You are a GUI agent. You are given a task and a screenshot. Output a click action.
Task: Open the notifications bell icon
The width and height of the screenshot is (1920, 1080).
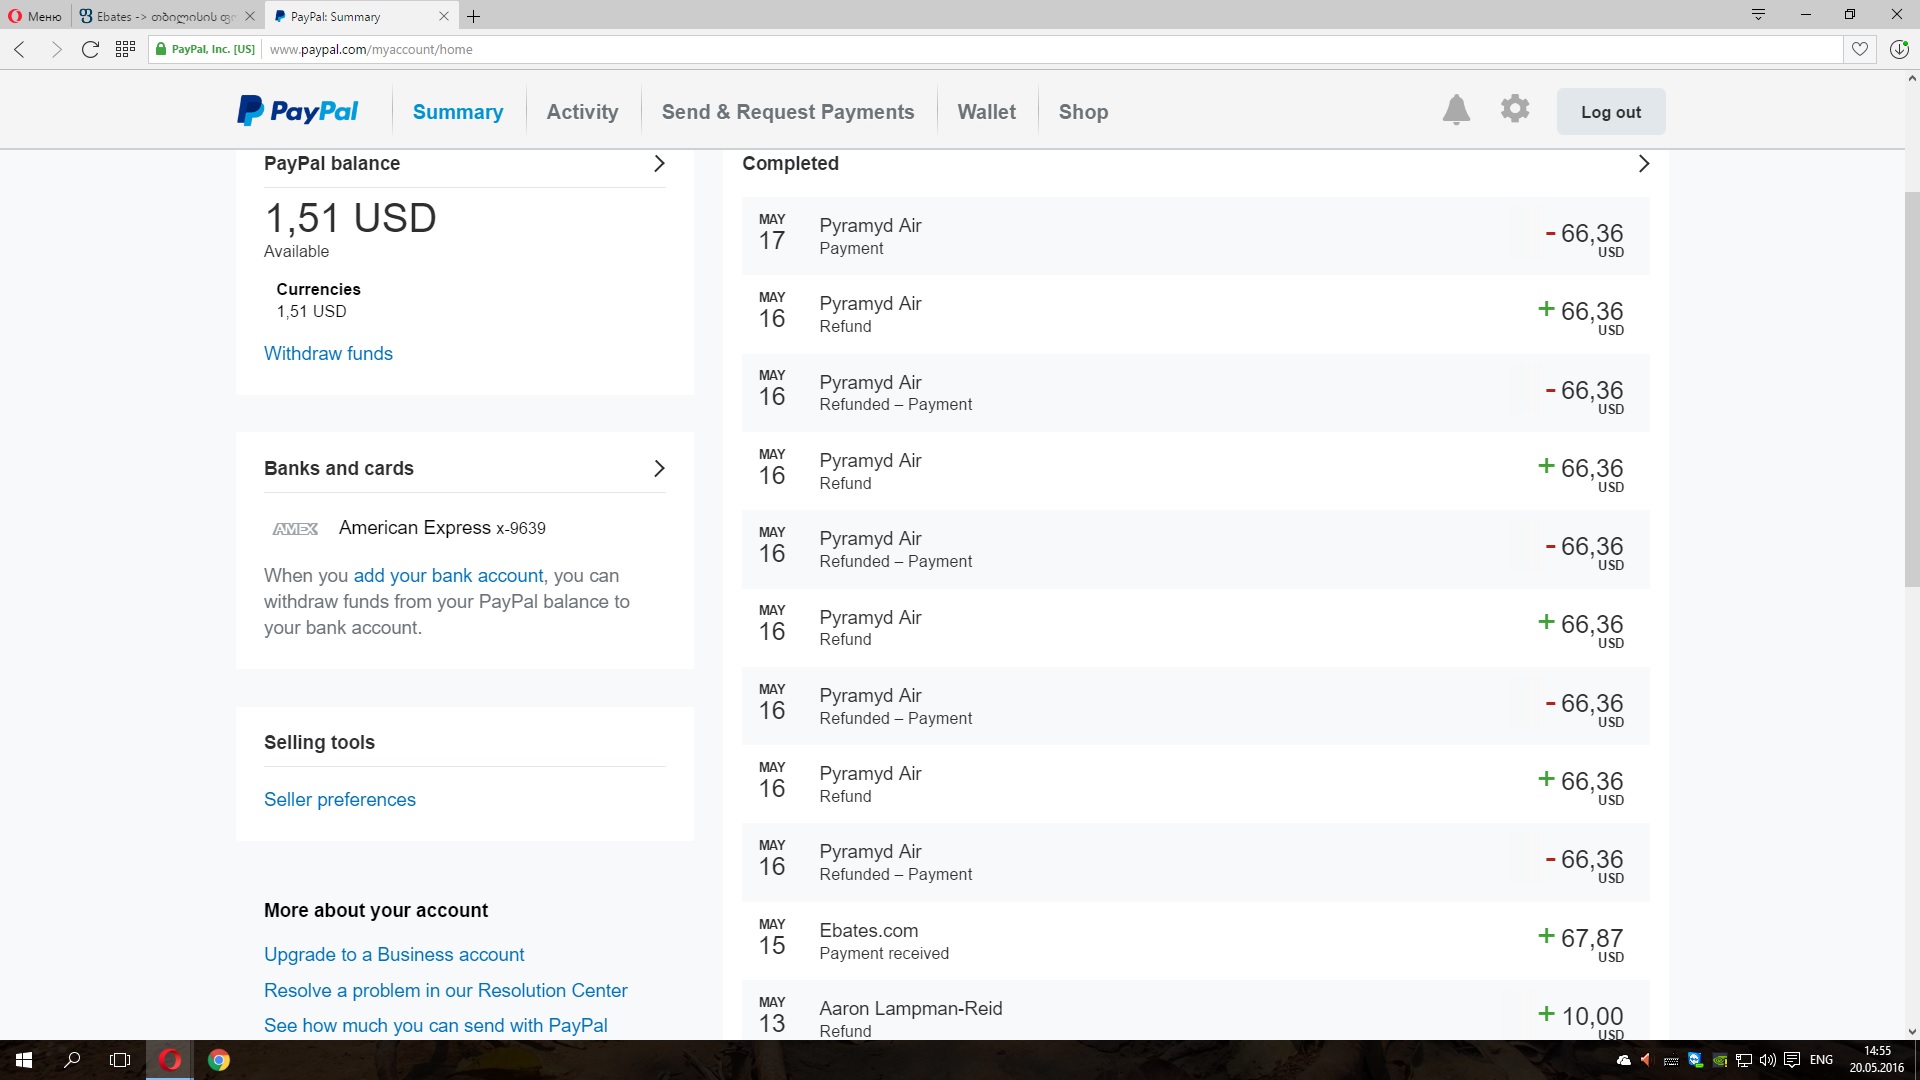click(1456, 110)
